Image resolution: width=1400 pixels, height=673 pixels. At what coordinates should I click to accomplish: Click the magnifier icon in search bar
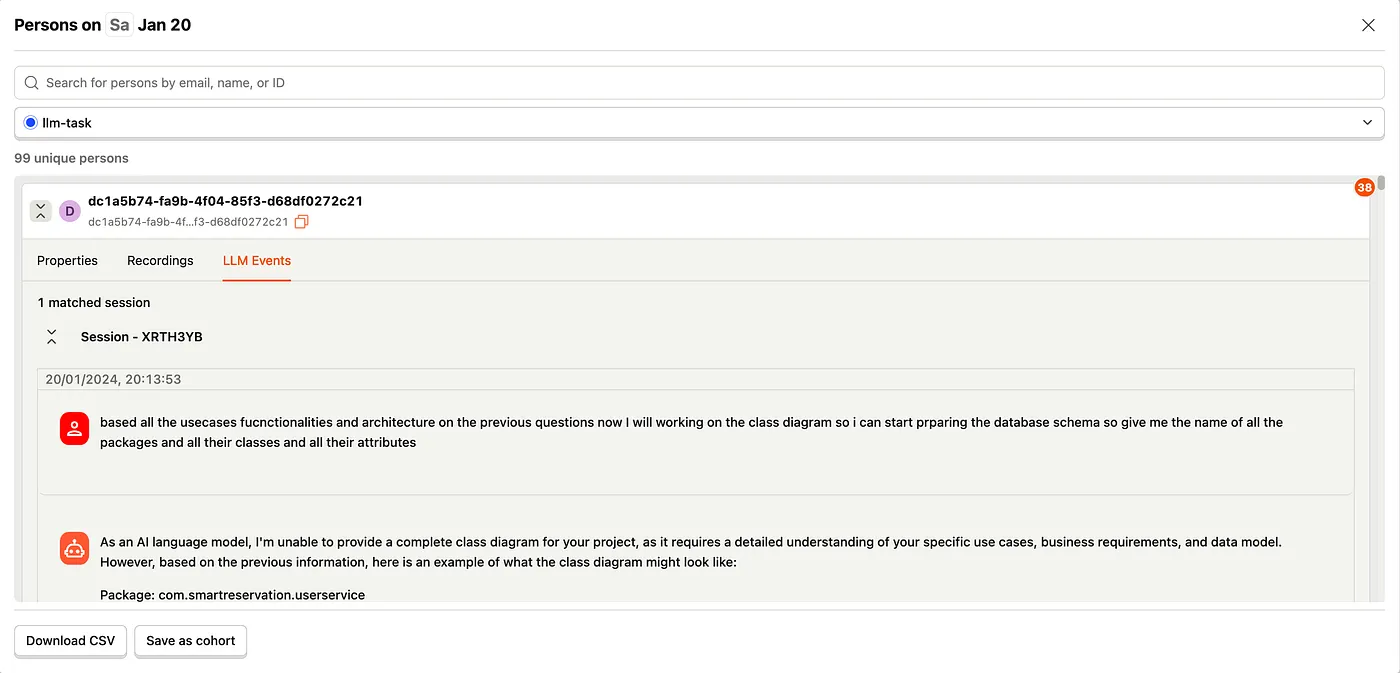31,83
